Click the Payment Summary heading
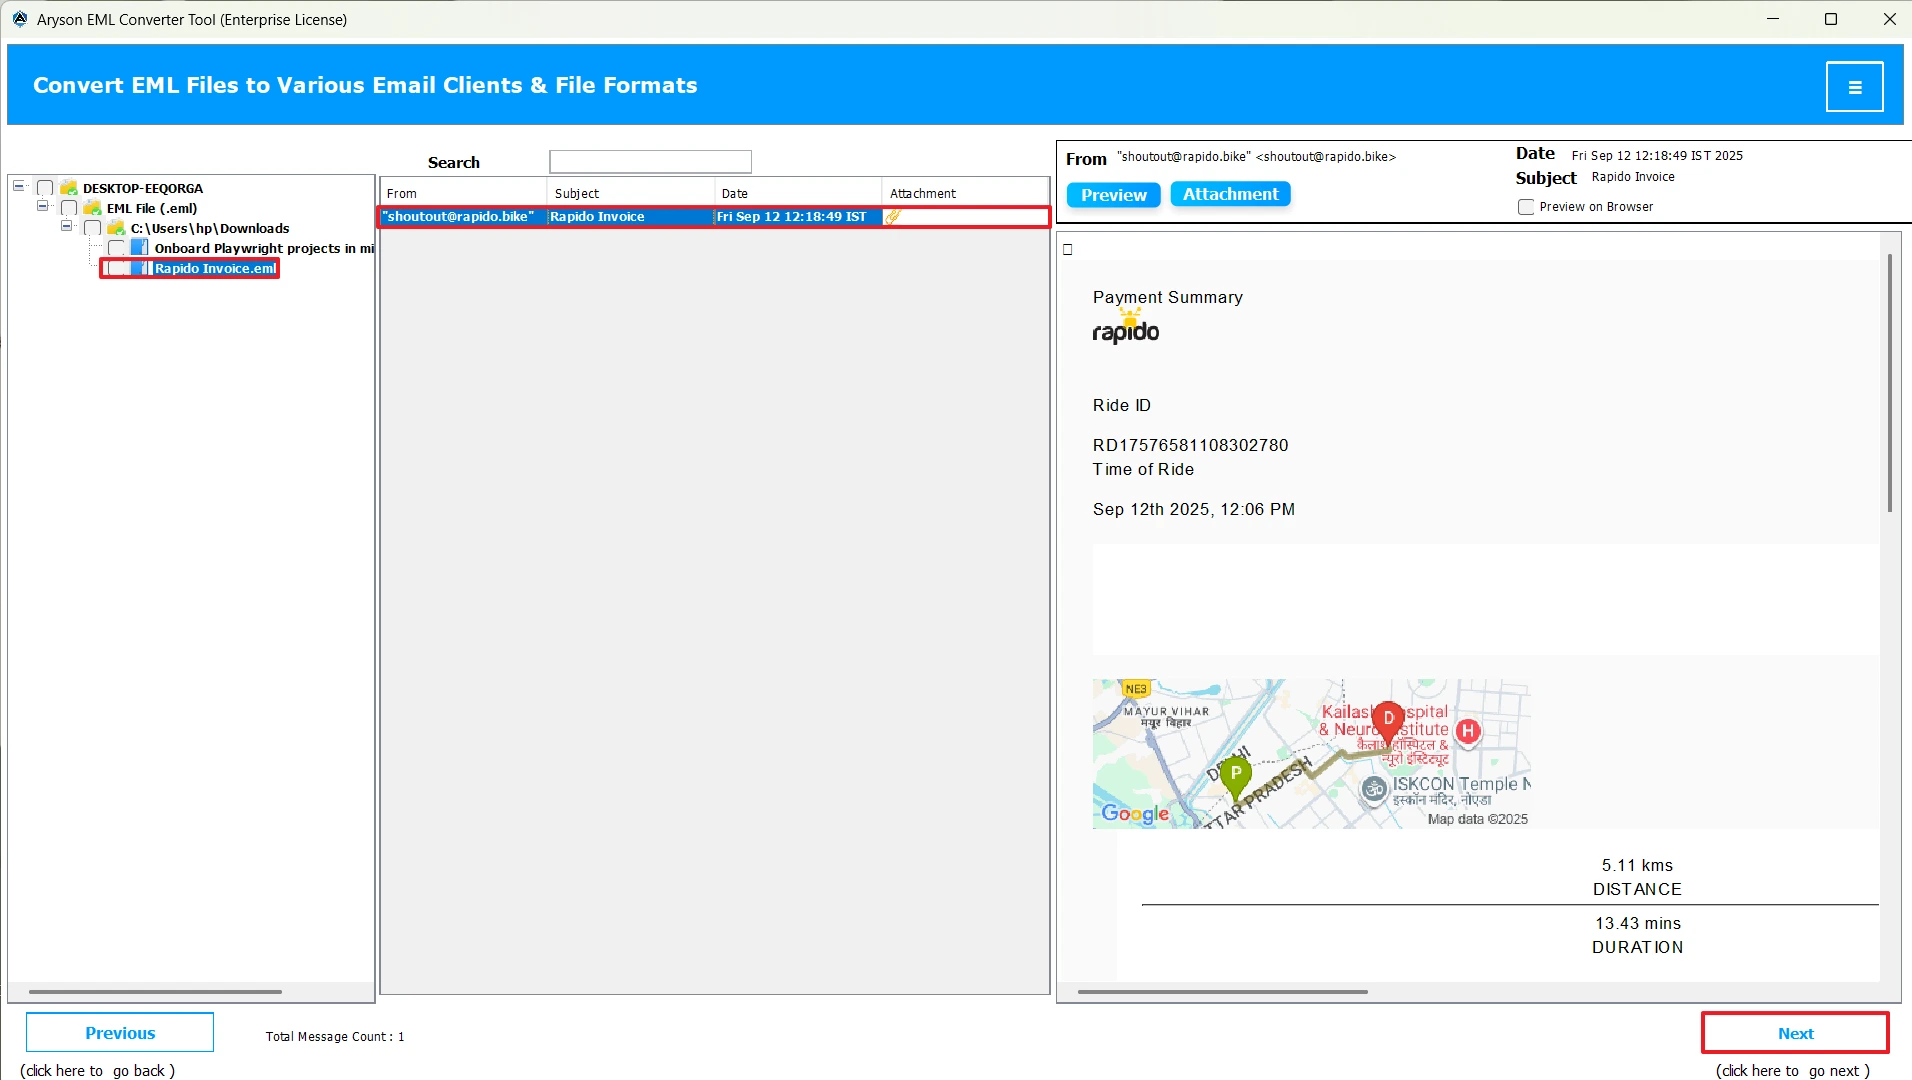Image resolution: width=1912 pixels, height=1080 pixels. point(1168,297)
